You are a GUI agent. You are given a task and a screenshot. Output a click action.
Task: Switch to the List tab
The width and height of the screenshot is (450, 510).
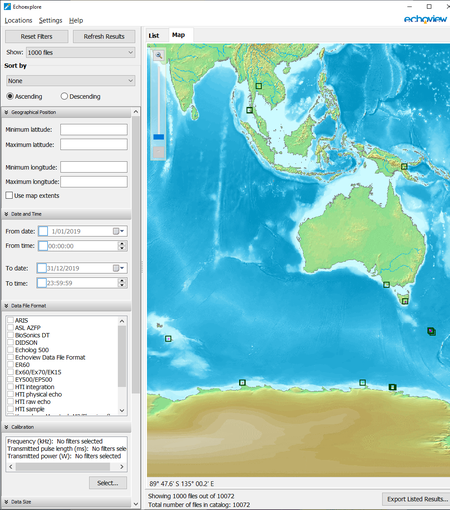point(154,35)
